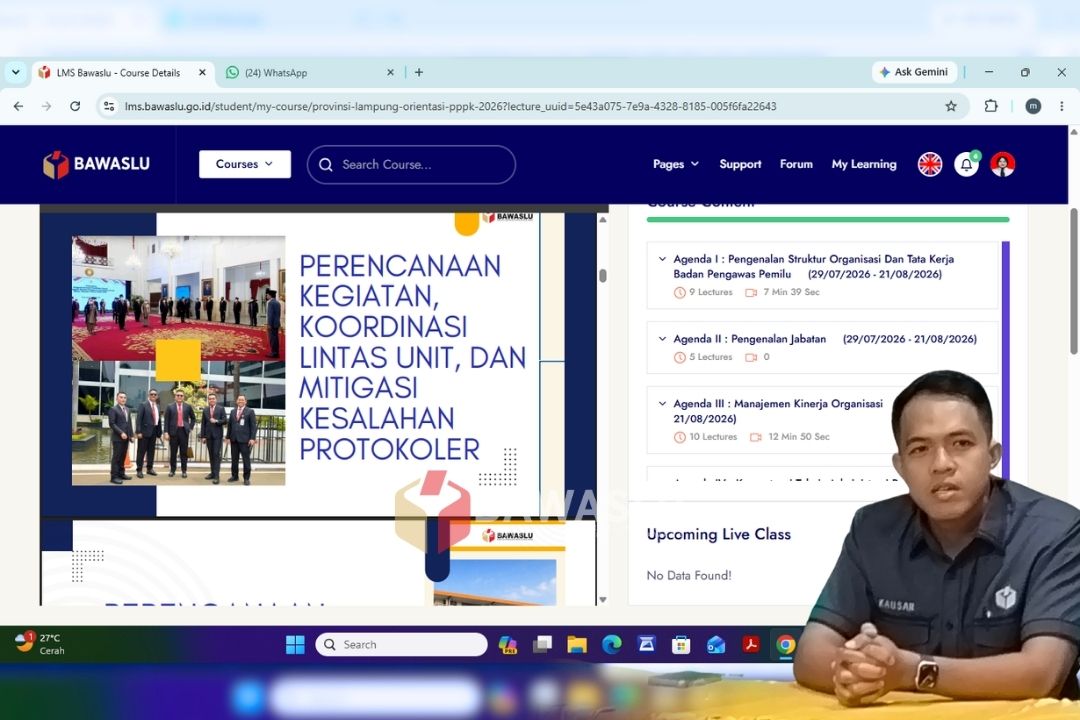Image resolution: width=1080 pixels, height=720 pixels.
Task: Expand the Pages menu
Action: (676, 164)
